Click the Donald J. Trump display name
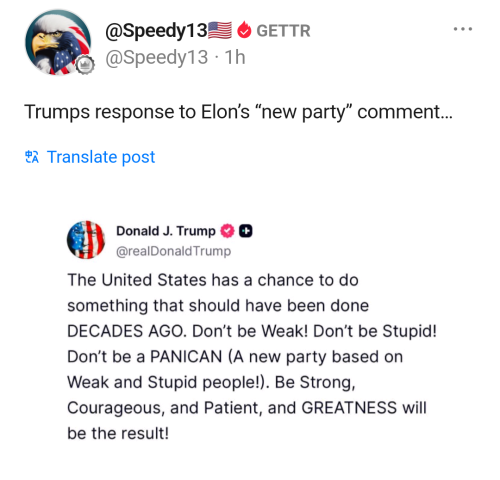 166,231
